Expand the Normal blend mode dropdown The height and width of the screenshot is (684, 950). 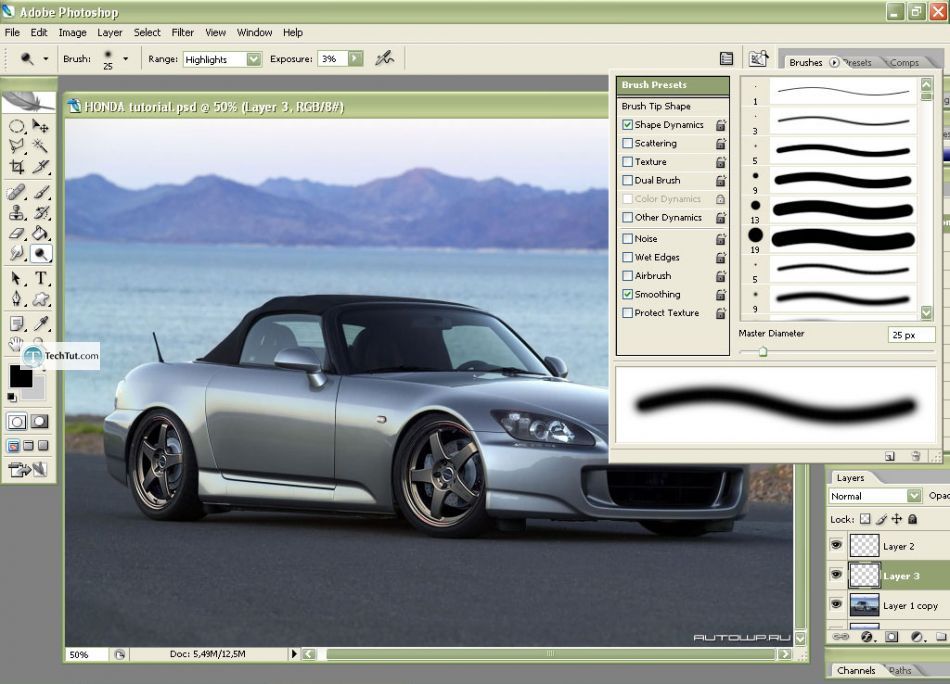coord(914,496)
